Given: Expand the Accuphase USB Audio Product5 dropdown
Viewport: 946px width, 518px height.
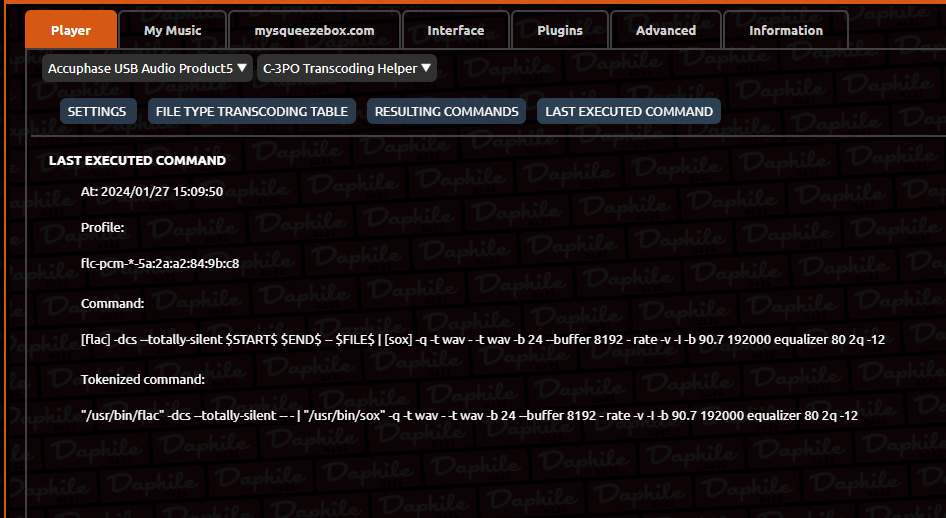Looking at the screenshot, I should 147,68.
